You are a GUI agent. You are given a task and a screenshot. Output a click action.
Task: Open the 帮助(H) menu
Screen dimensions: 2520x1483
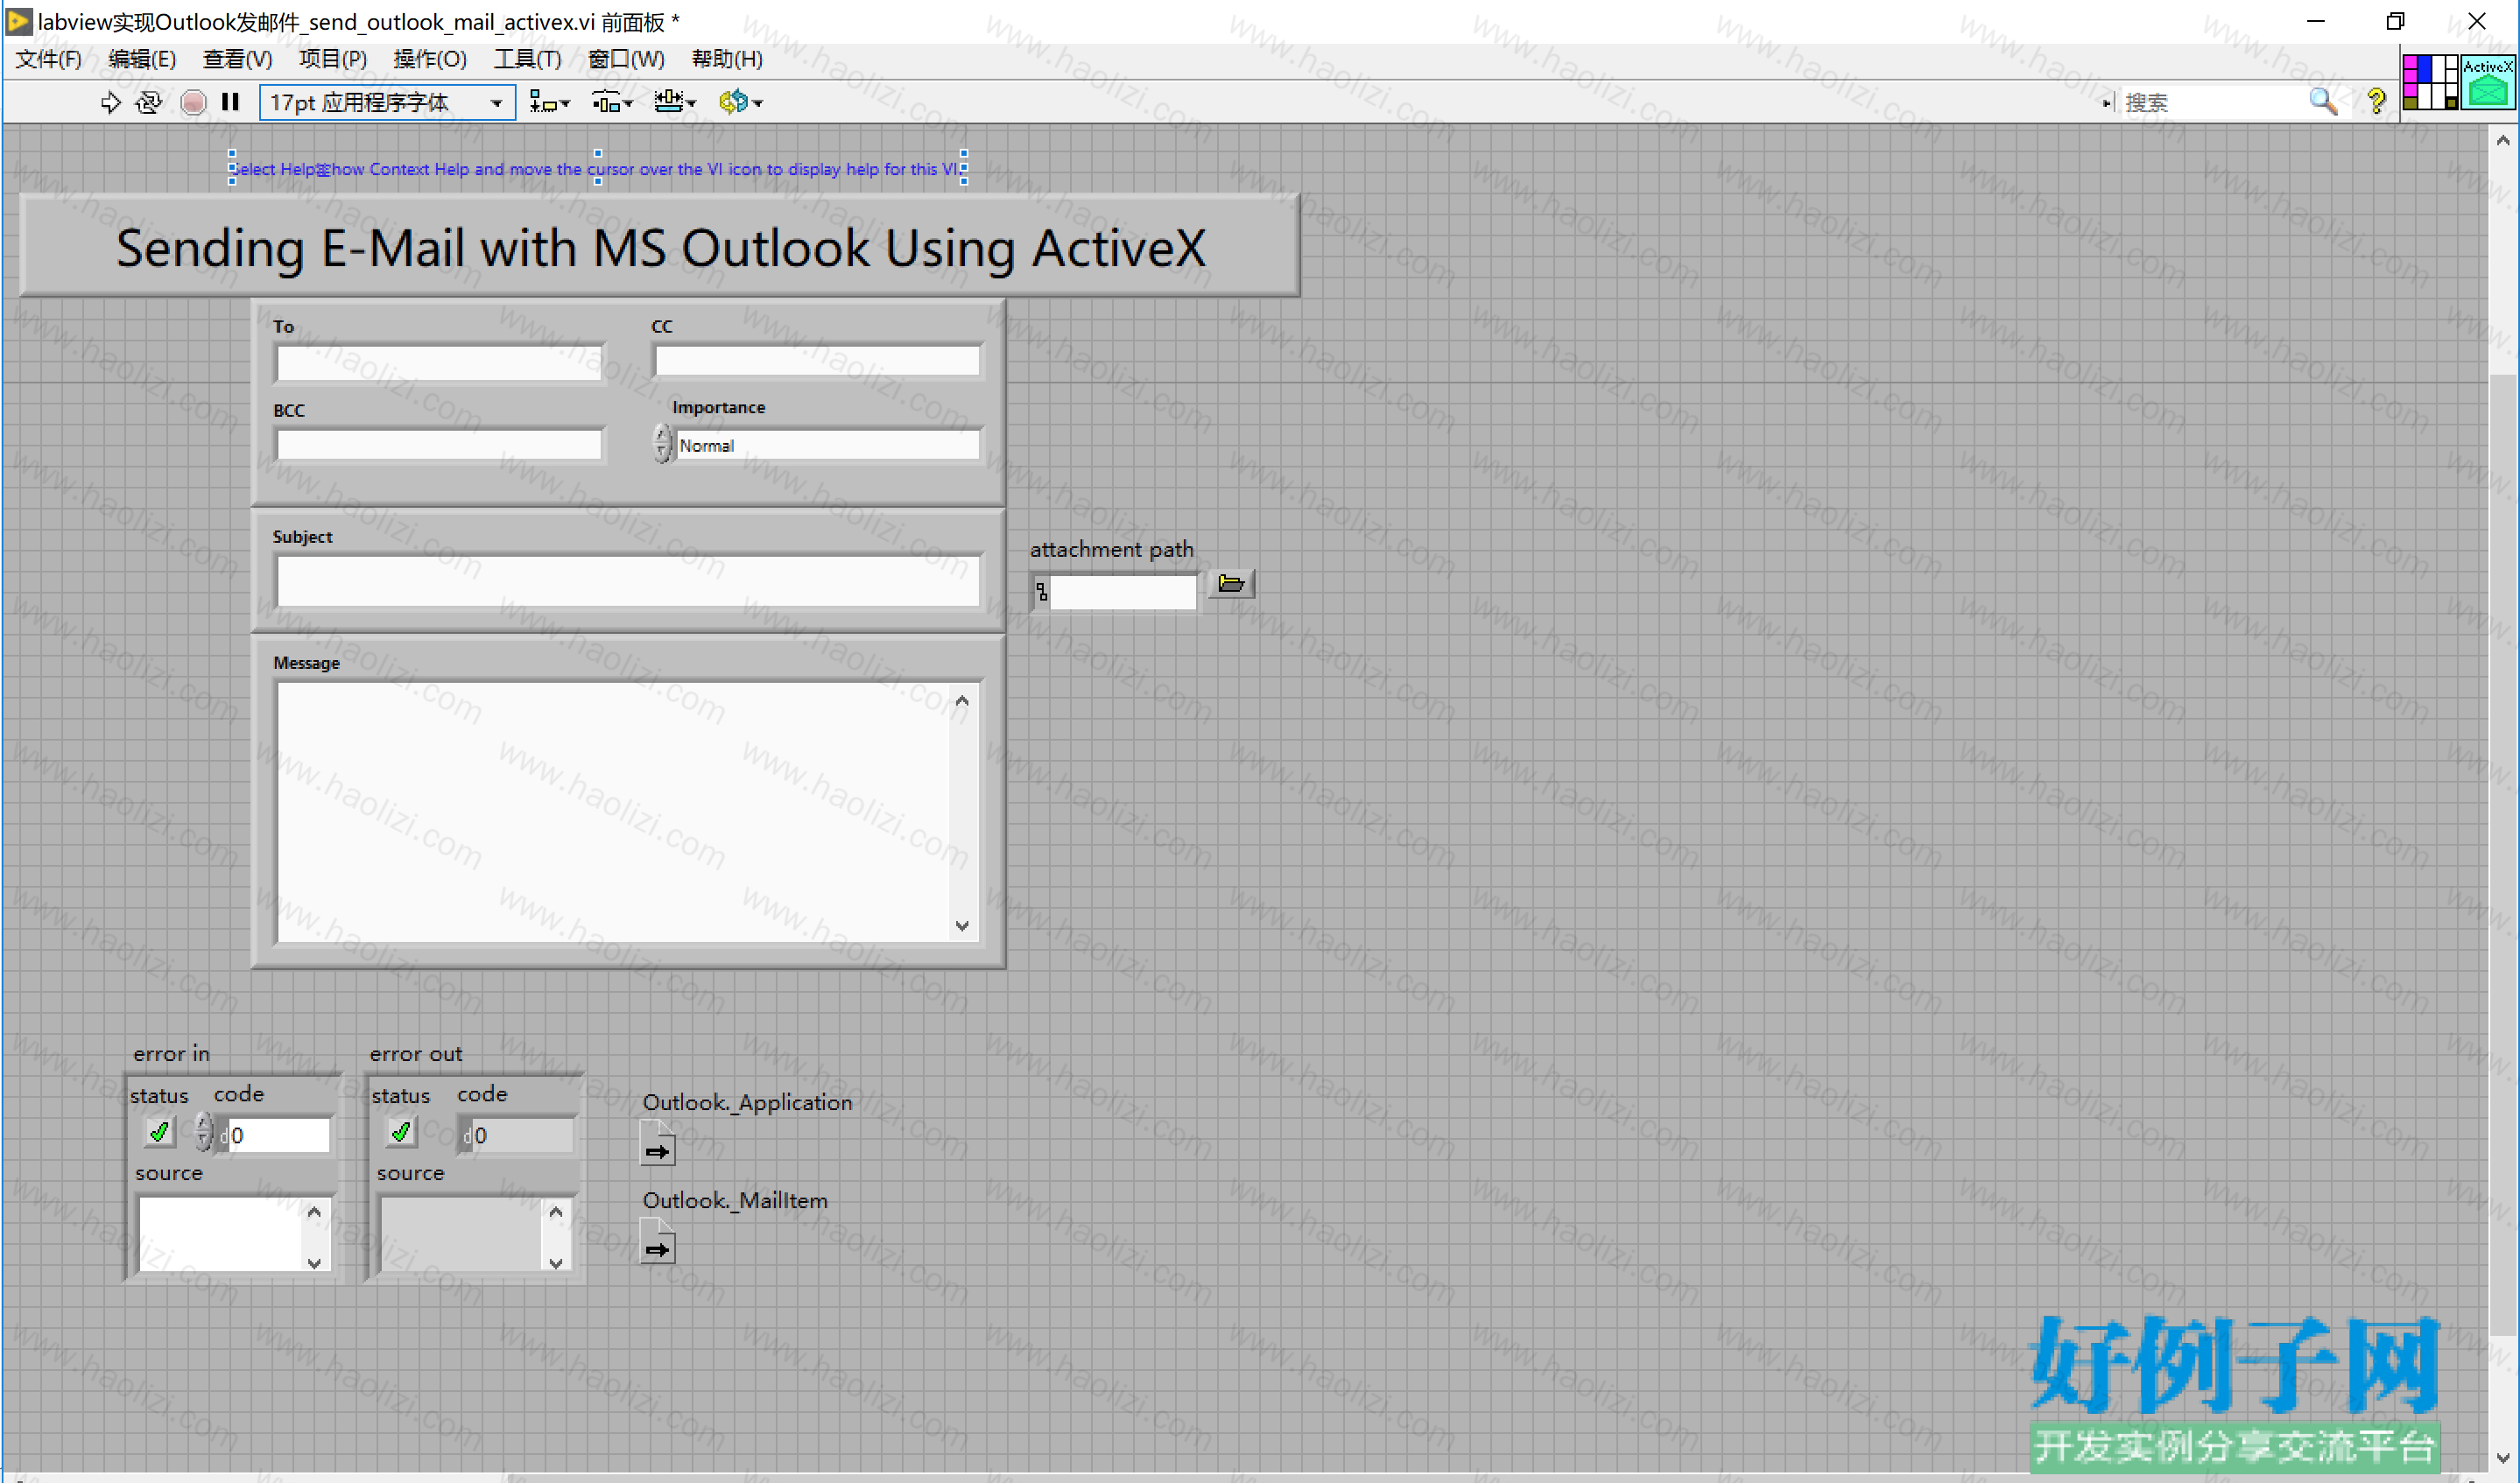click(x=727, y=59)
